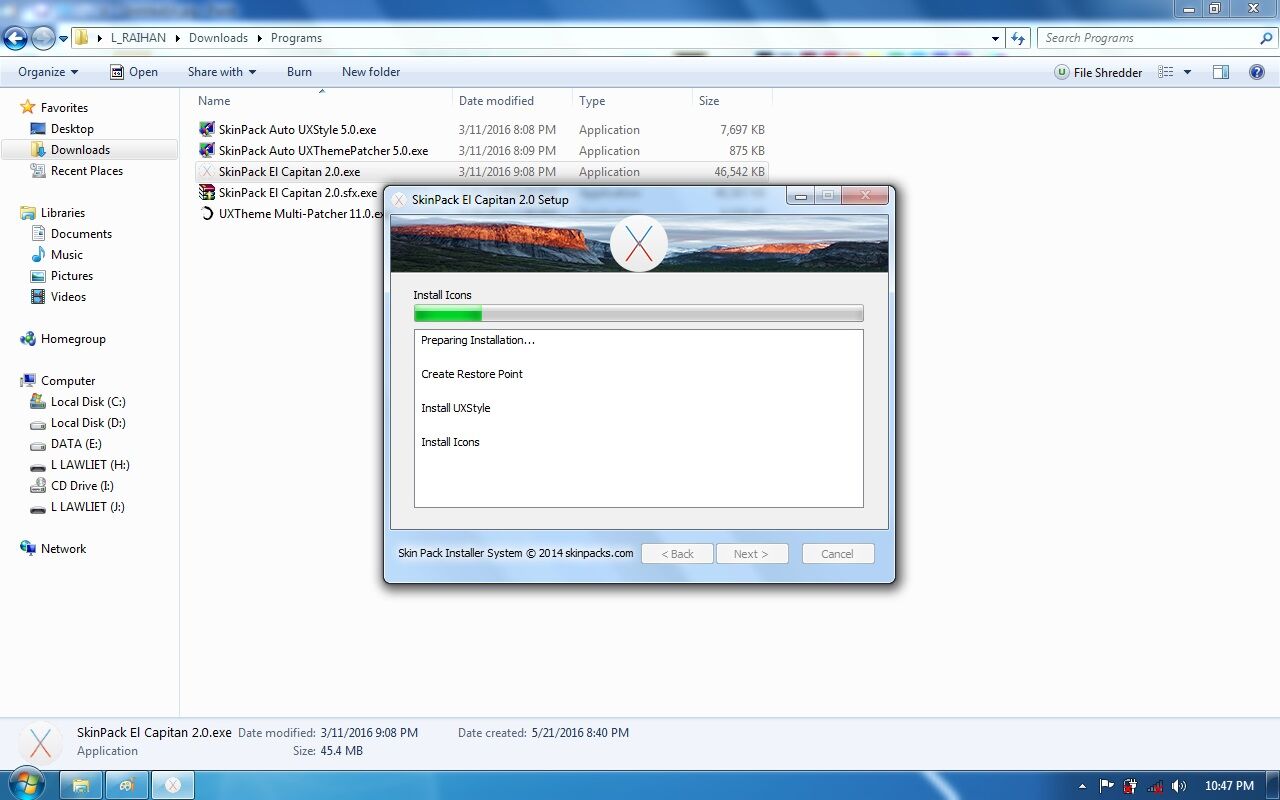Select Network in navigation pane
Screen dimensions: 1280x800
63,549
